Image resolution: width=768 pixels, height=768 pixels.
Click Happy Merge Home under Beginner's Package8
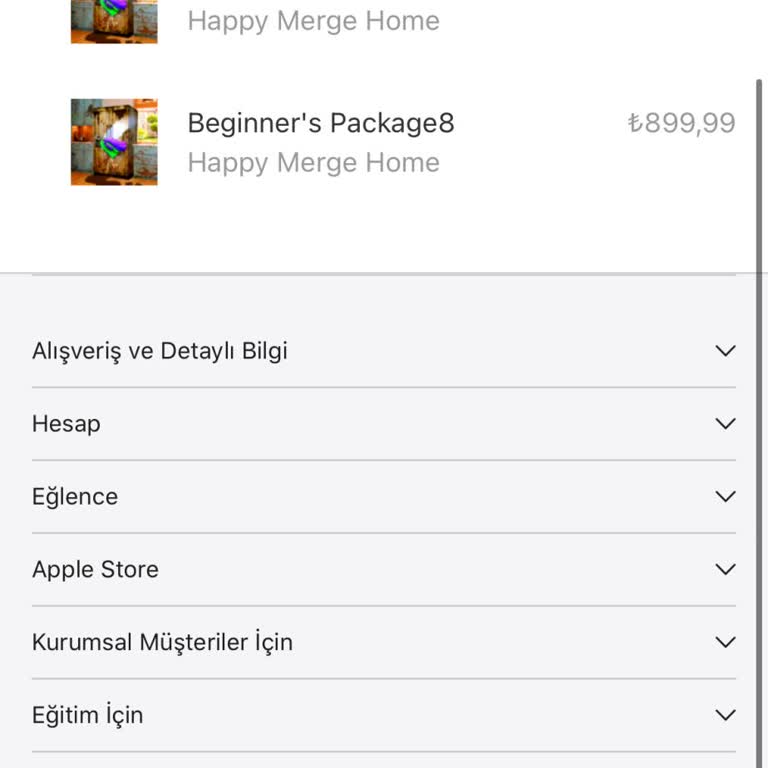(x=313, y=162)
